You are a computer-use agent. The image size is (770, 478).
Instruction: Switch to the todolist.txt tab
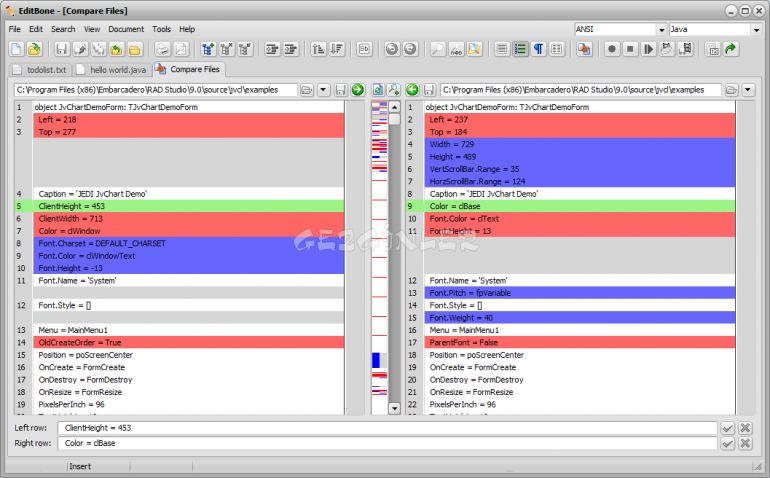pos(40,70)
